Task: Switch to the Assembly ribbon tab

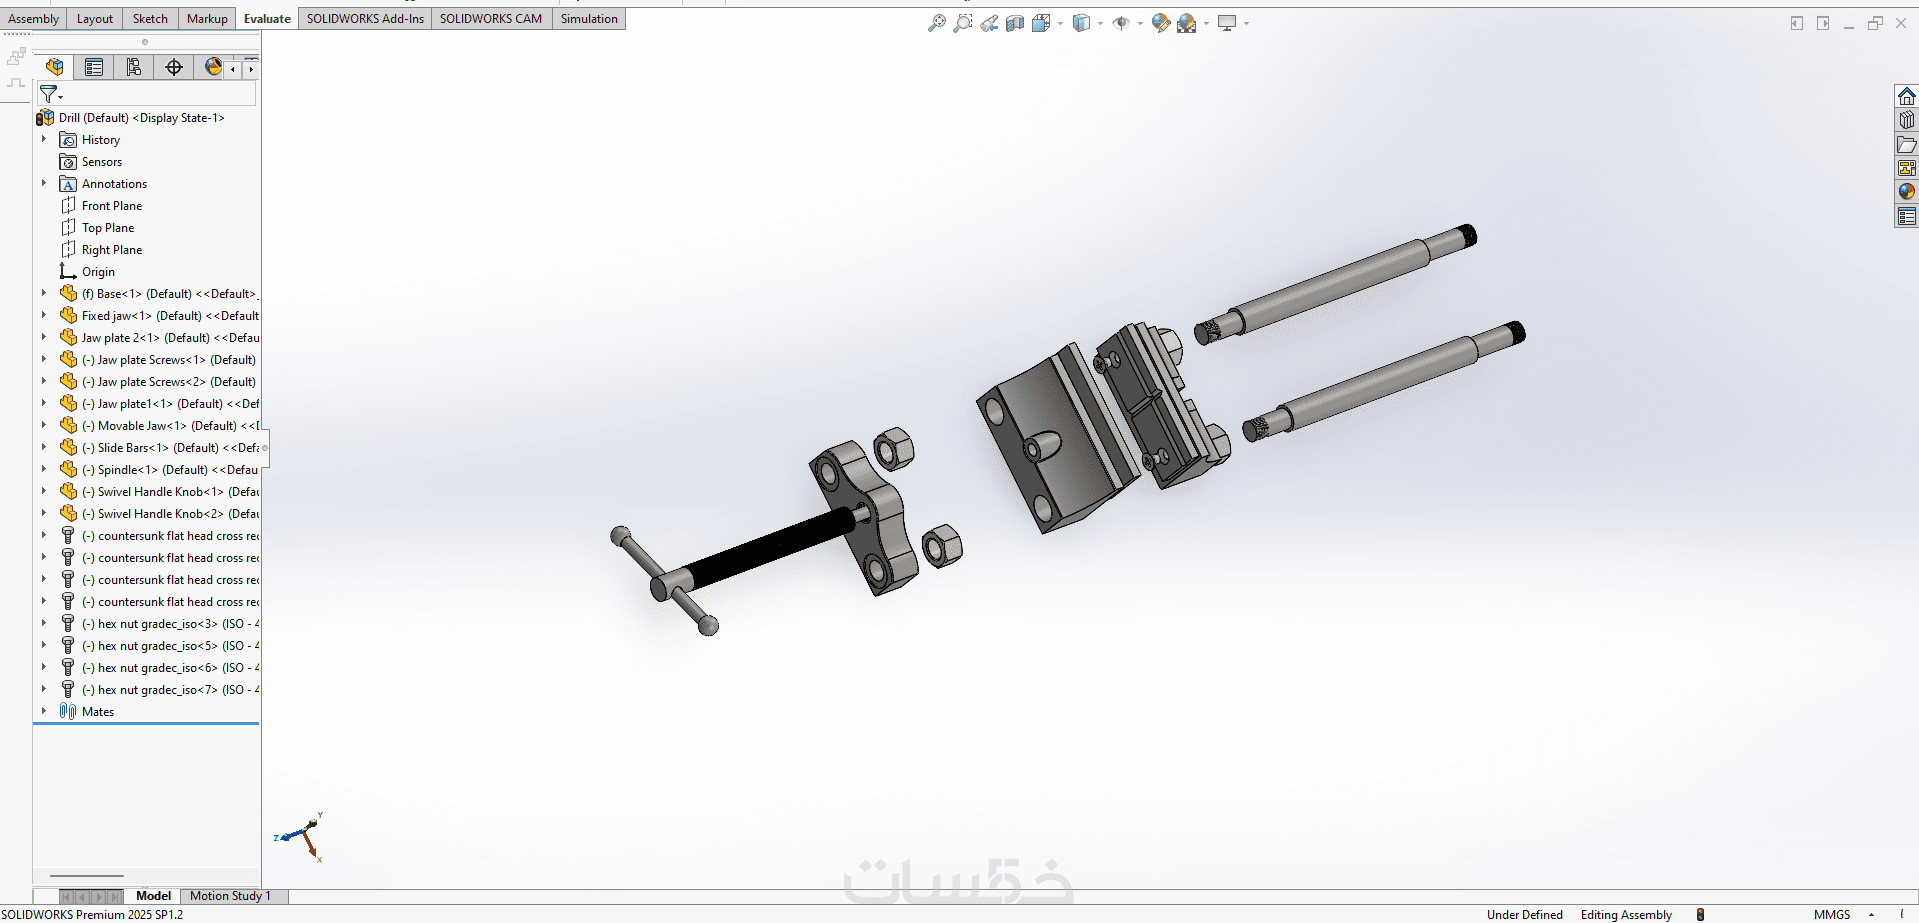Action: tap(34, 18)
